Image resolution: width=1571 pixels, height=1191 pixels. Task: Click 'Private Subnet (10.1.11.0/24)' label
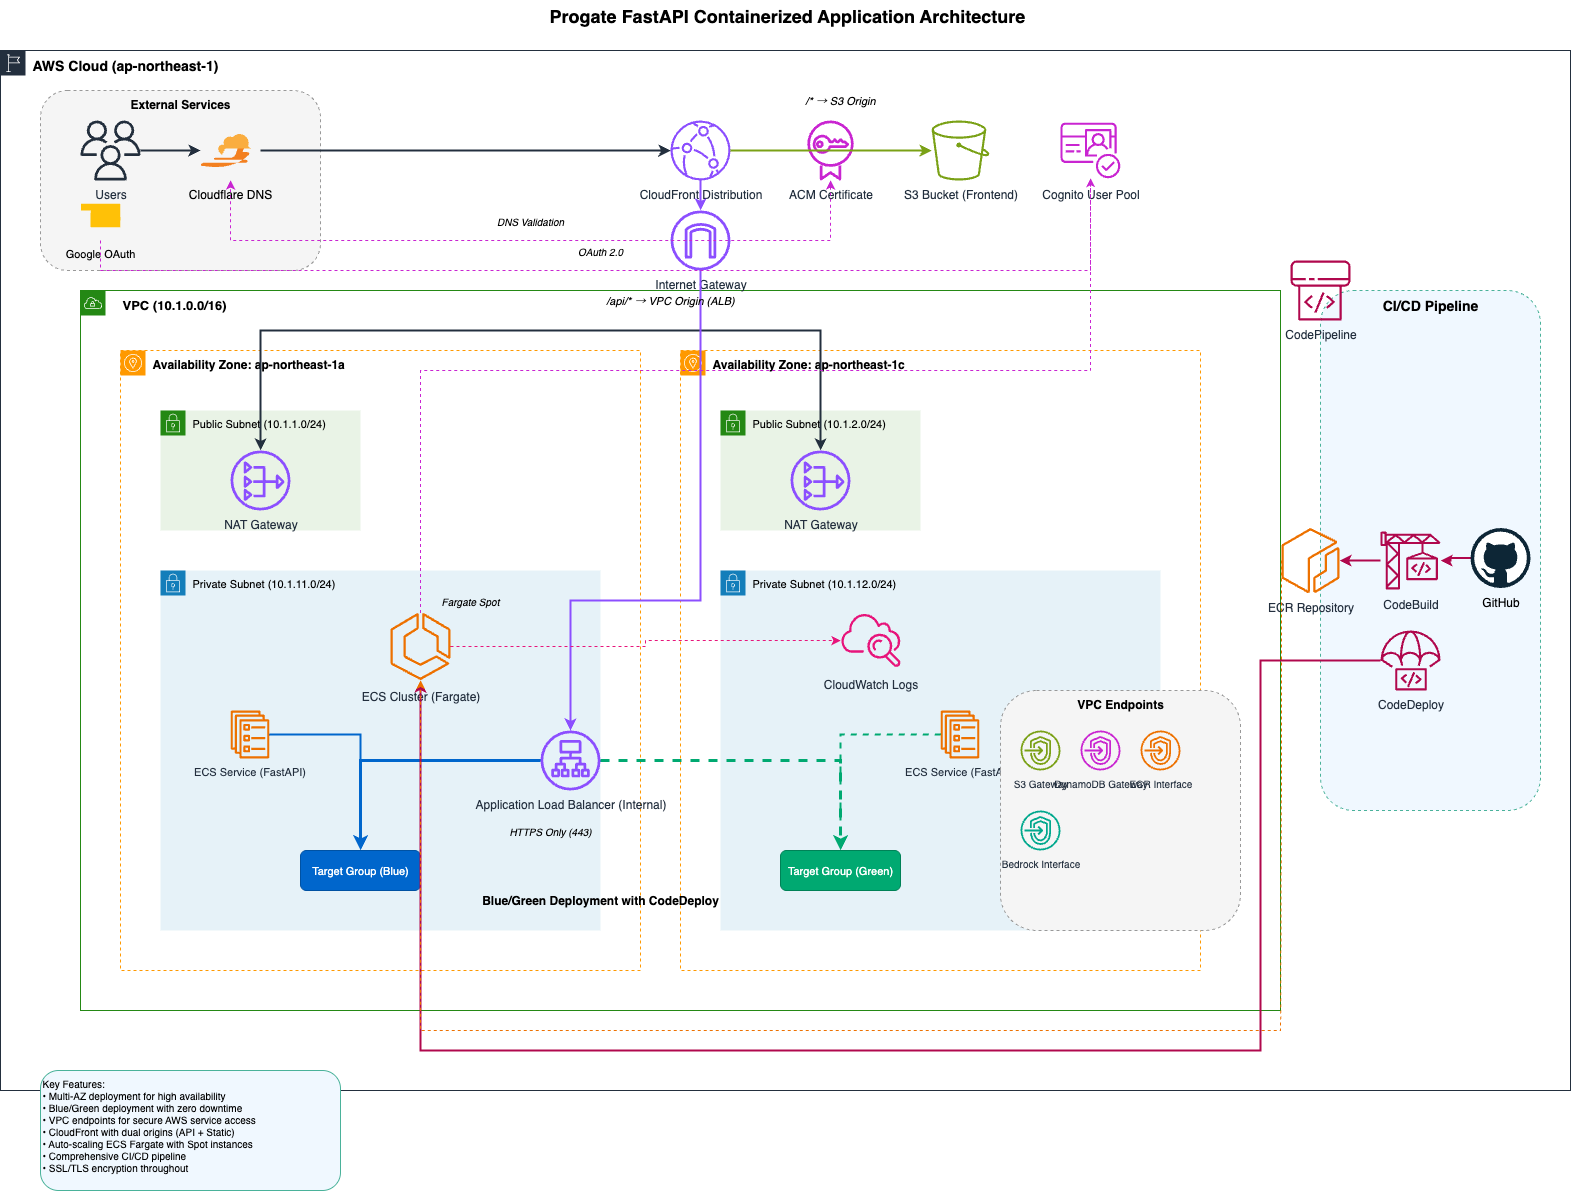[264, 584]
